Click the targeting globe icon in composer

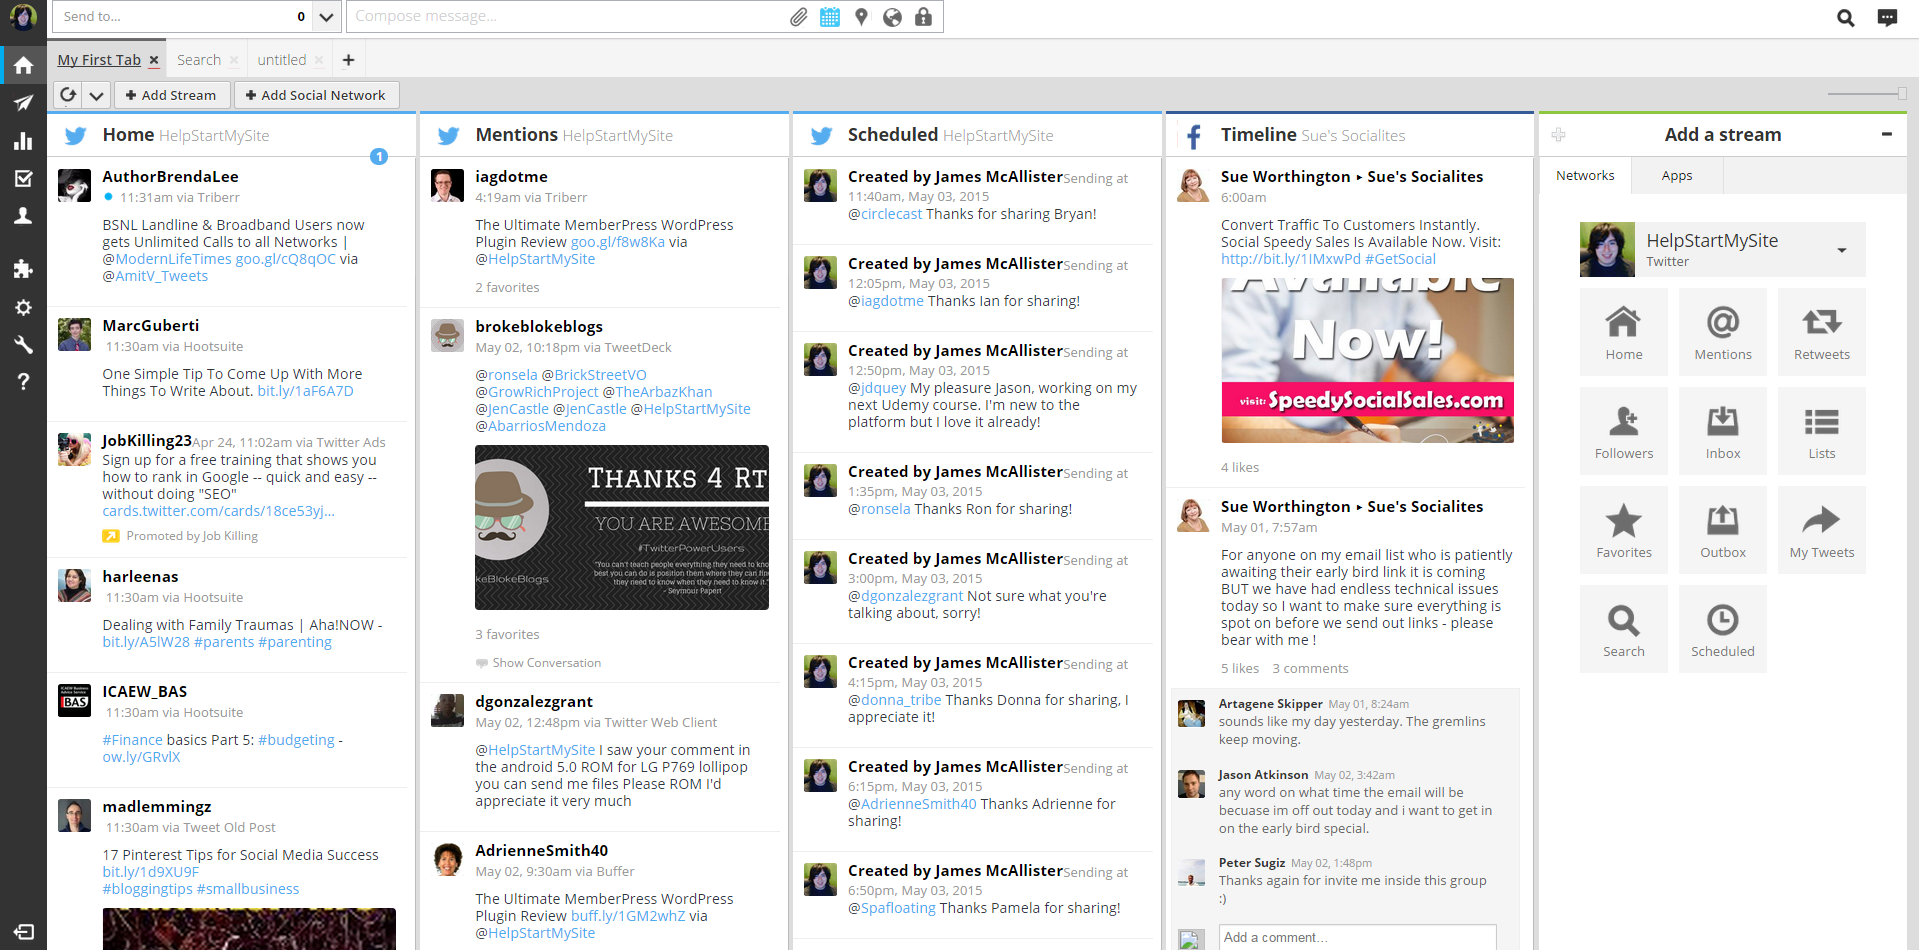click(892, 17)
